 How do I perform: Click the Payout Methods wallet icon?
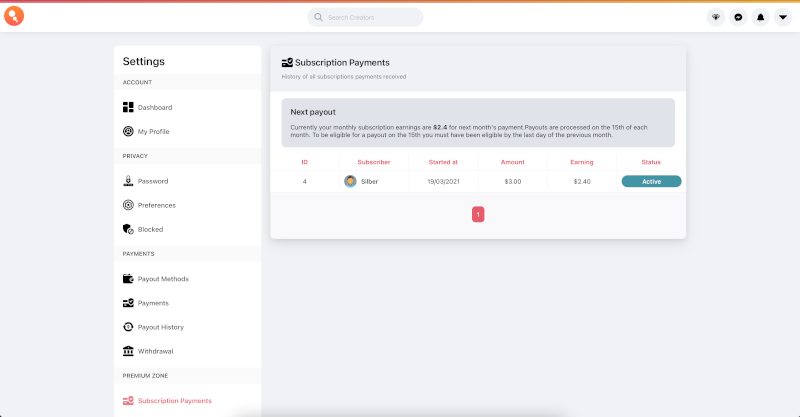pos(128,278)
